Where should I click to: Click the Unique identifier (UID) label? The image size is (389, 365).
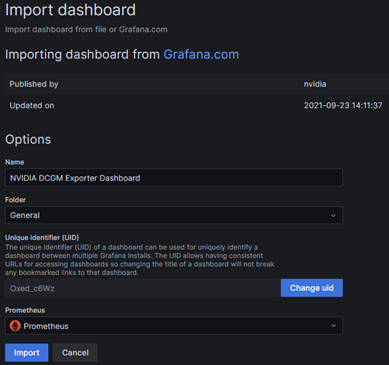[x=42, y=238]
